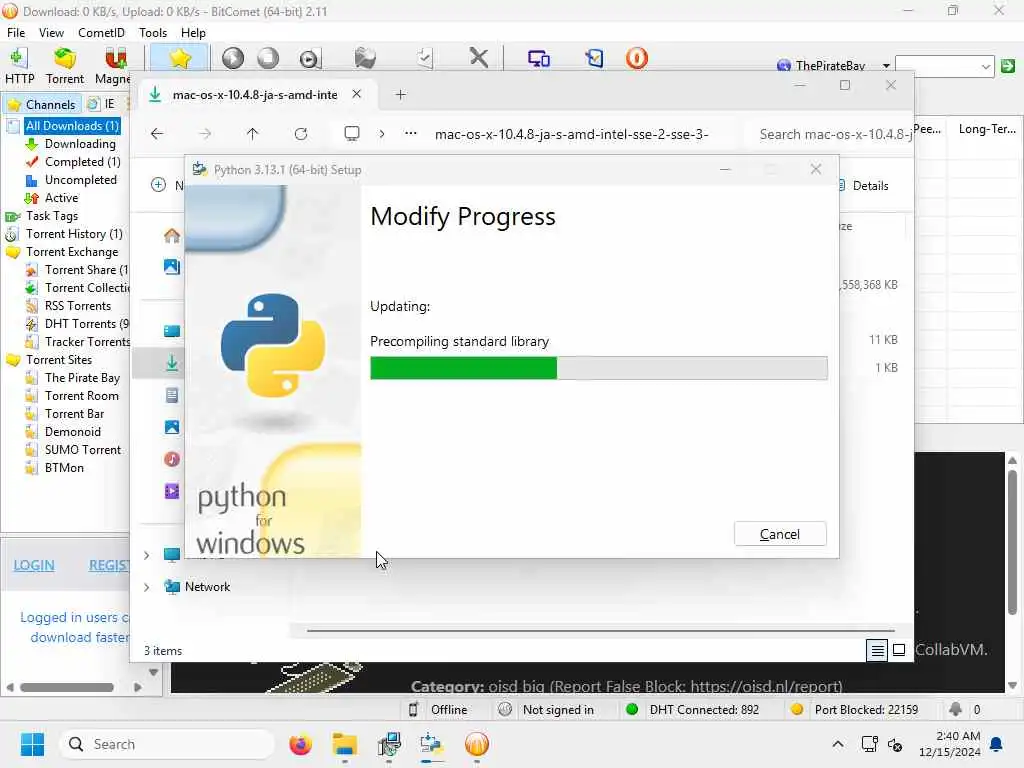Click the Python installer taskbar icon
Image resolution: width=1024 pixels, height=768 pixels.
[432, 744]
